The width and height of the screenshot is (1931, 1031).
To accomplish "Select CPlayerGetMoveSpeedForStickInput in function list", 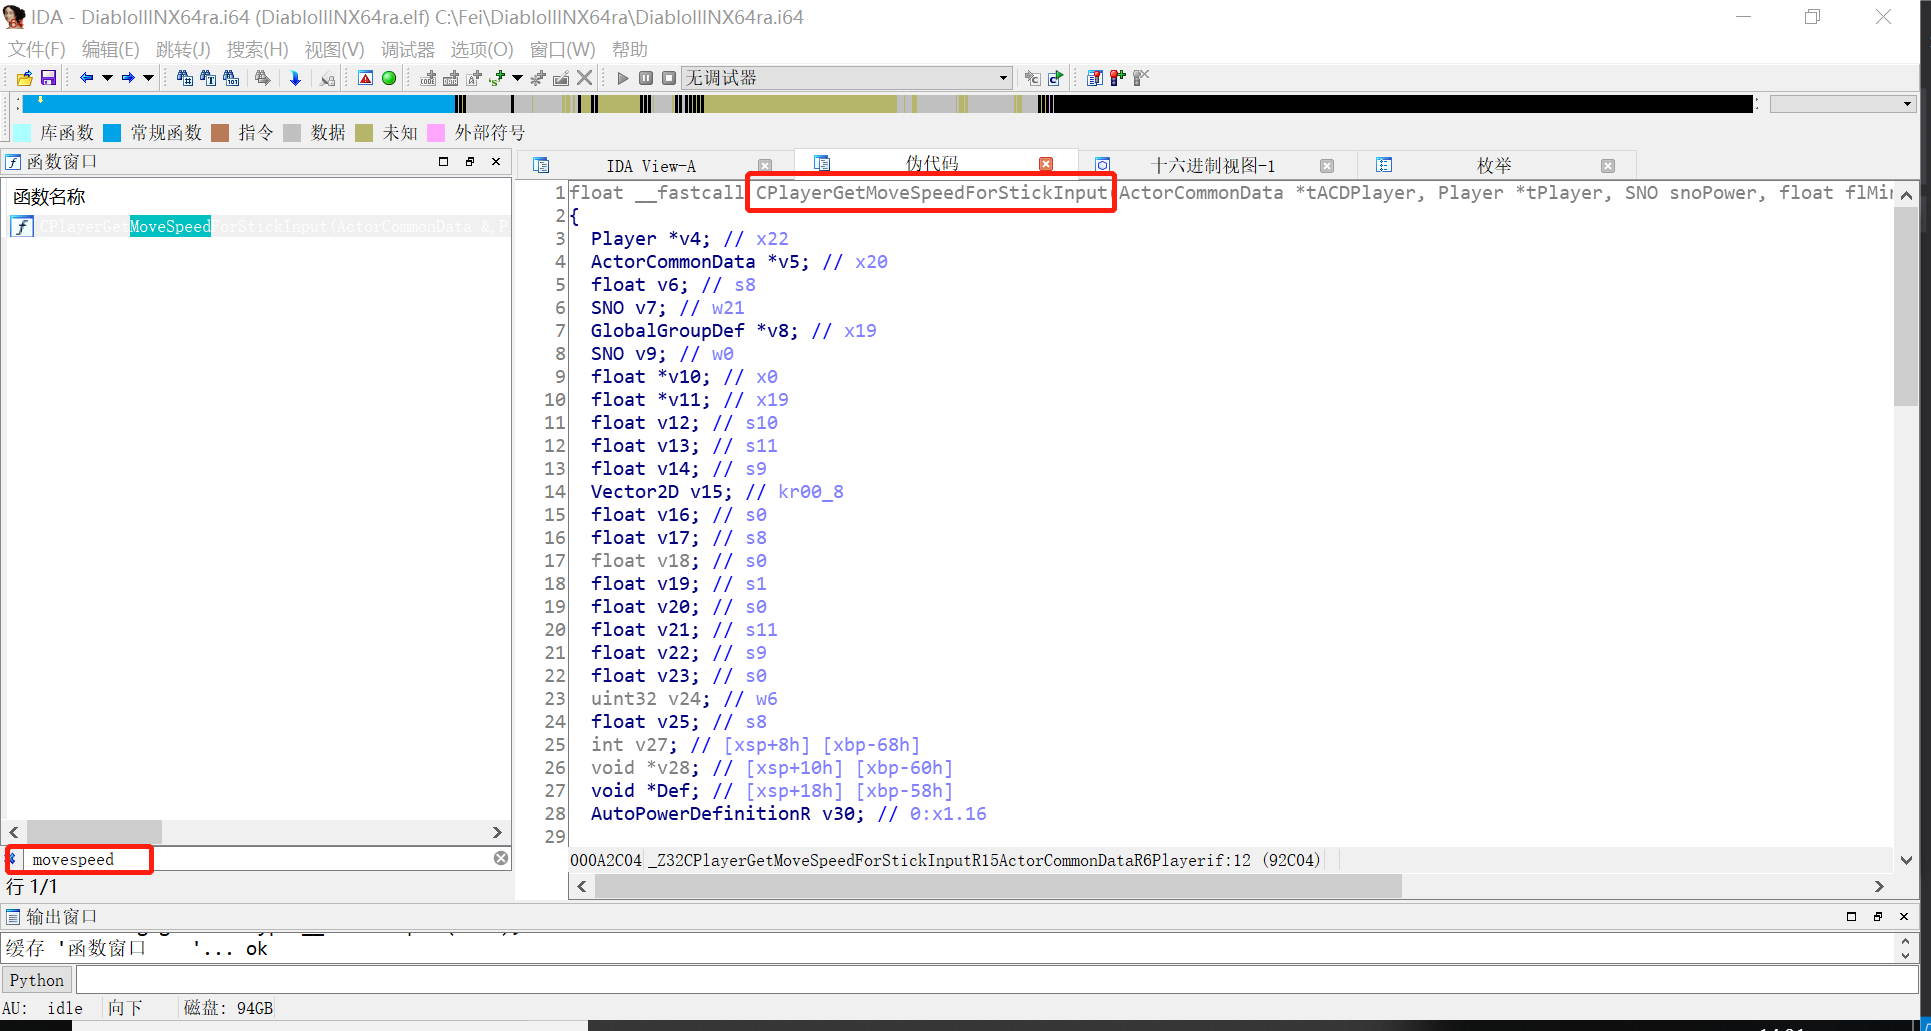I will pos(258,227).
